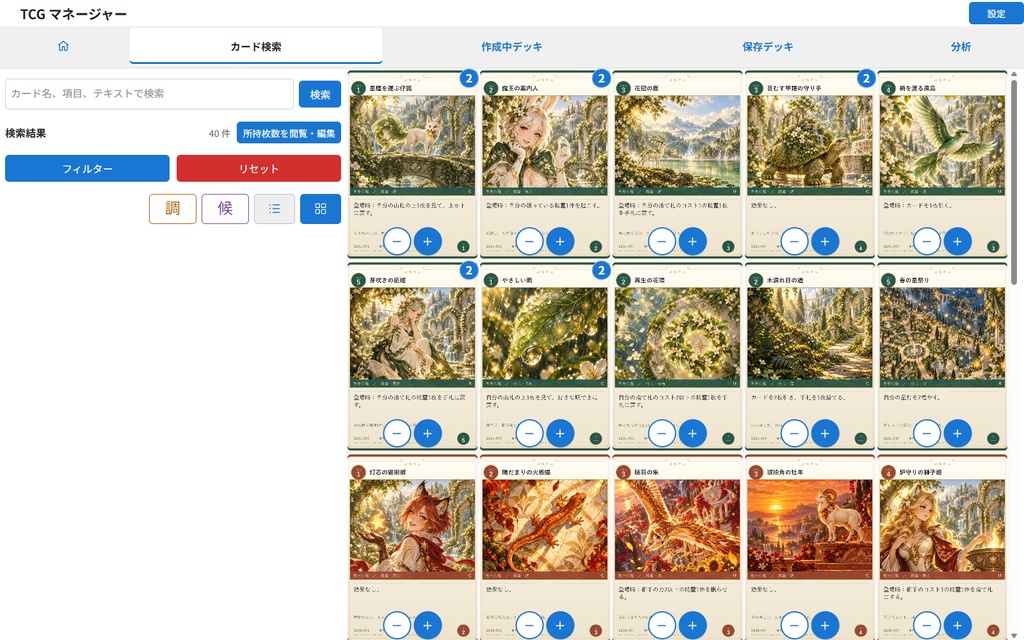
Task: Open the 作成中デッキ tab
Action: pyautogui.click(x=512, y=46)
